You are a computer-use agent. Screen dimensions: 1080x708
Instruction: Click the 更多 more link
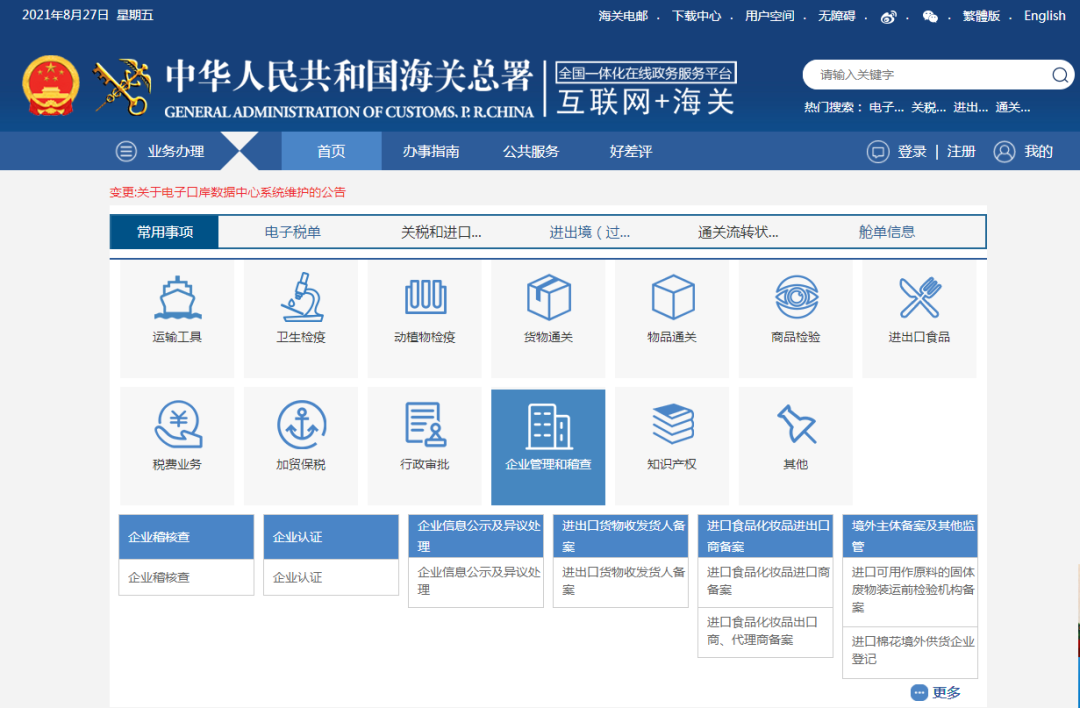tap(946, 692)
